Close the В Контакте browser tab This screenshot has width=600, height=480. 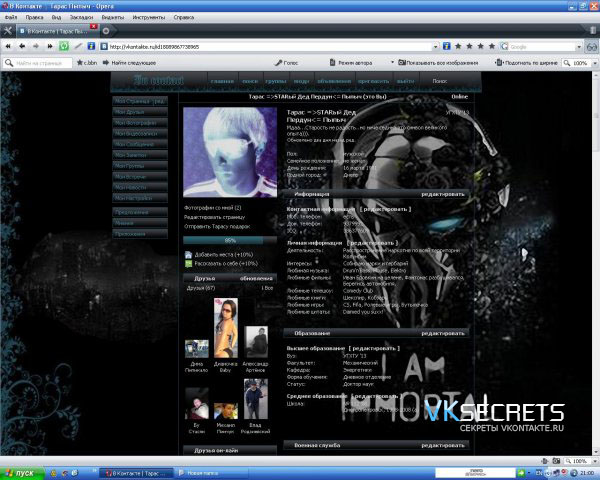(x=93, y=26)
